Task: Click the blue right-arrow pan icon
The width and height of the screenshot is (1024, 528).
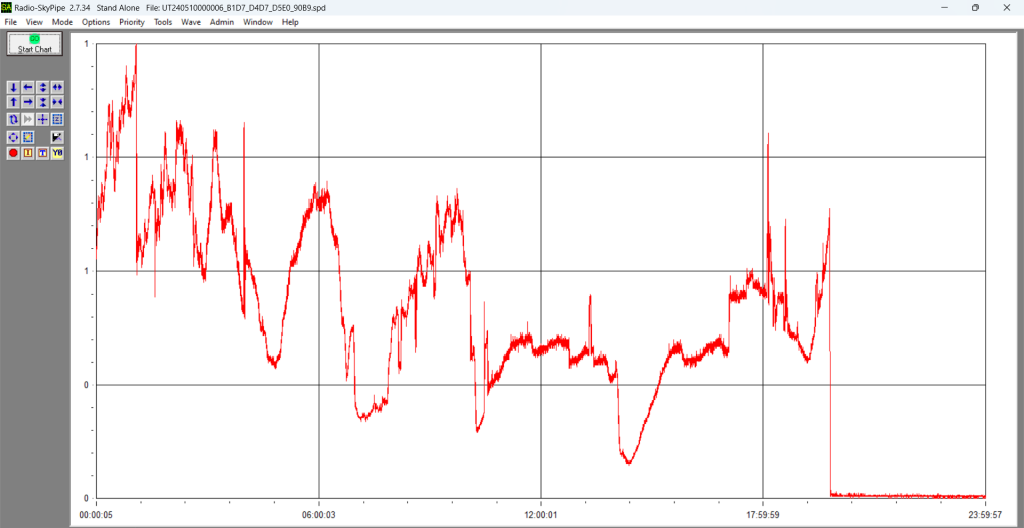Action: [28, 102]
